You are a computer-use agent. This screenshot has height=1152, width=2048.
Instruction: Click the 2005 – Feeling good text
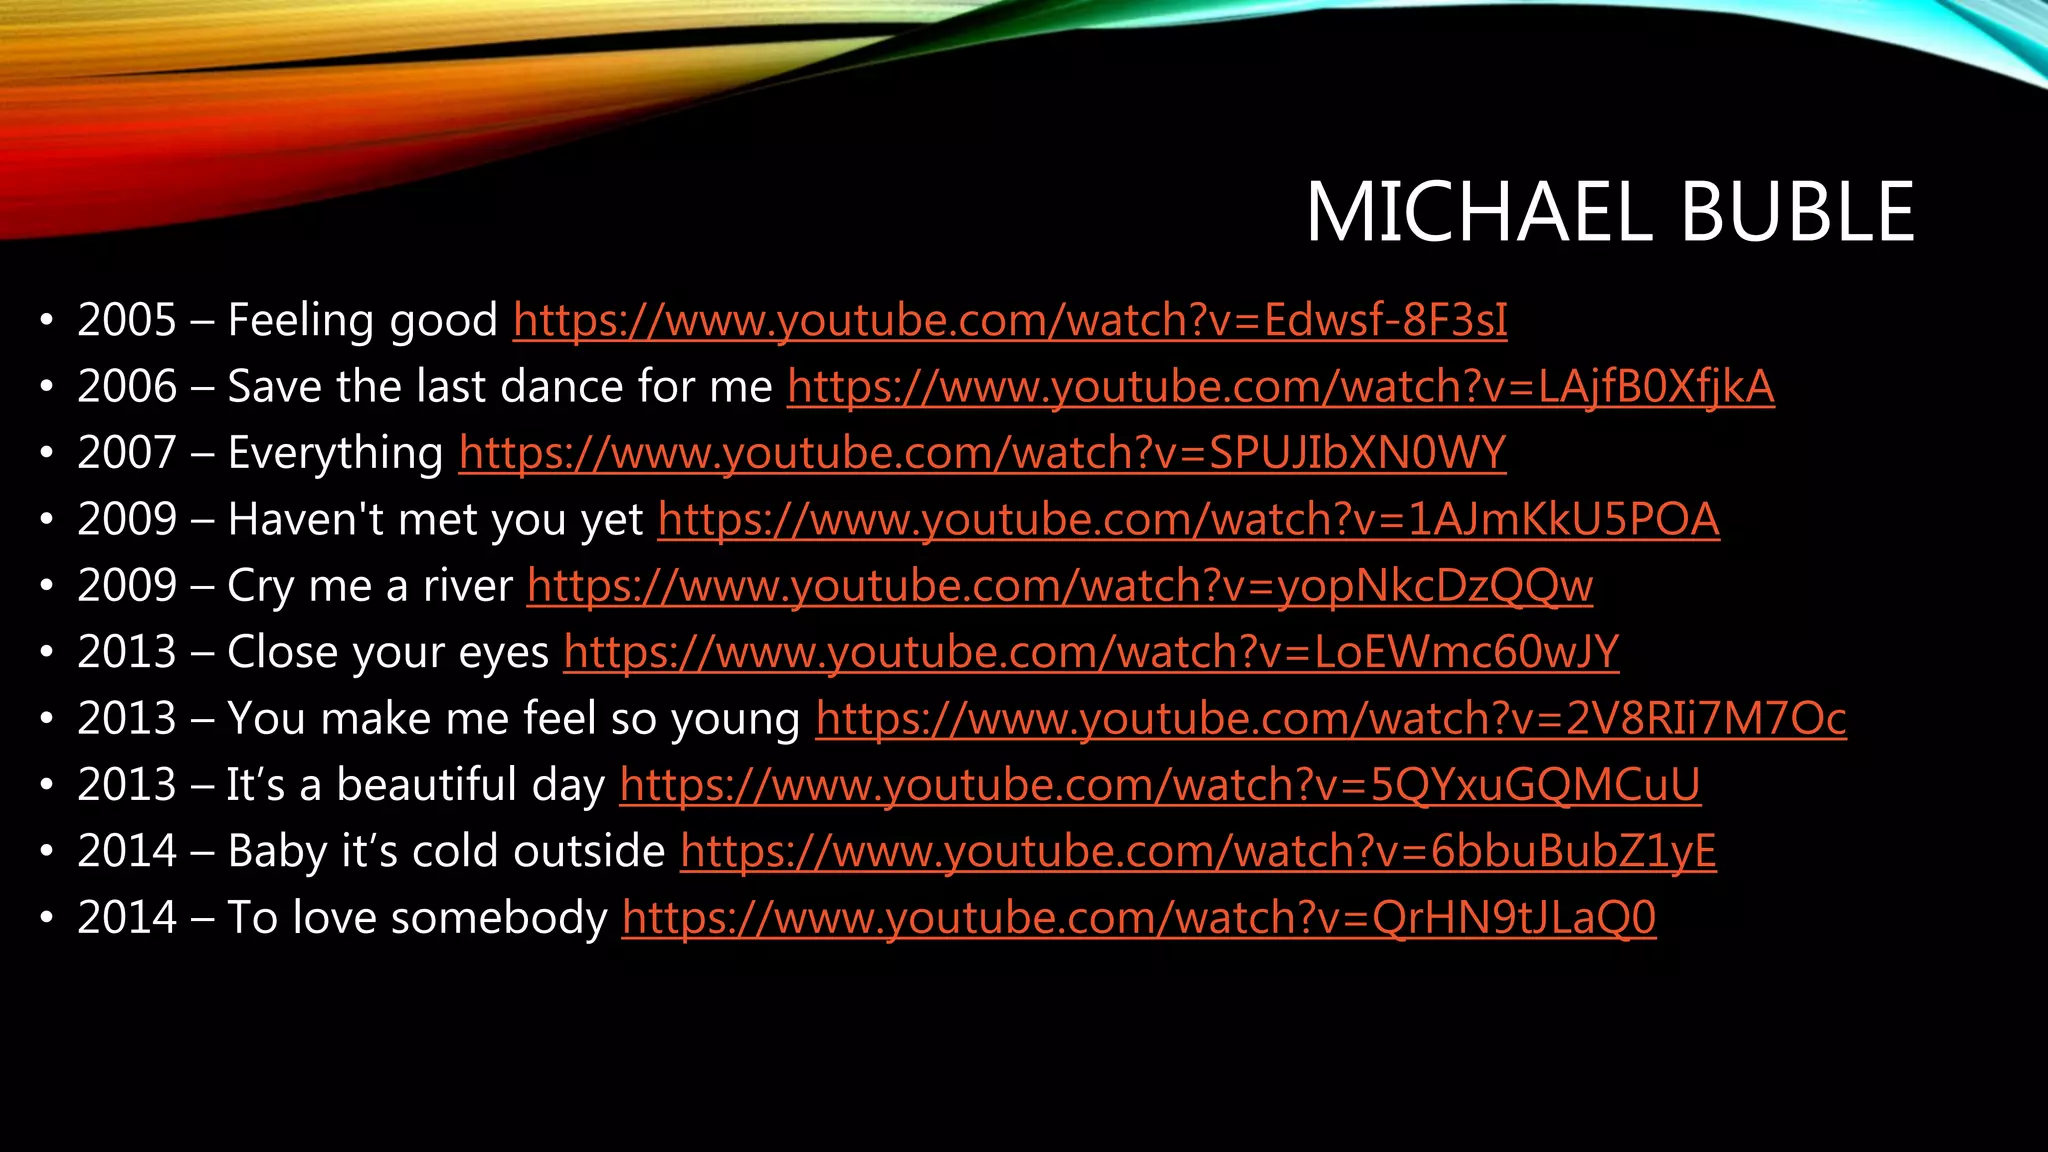[x=287, y=321]
